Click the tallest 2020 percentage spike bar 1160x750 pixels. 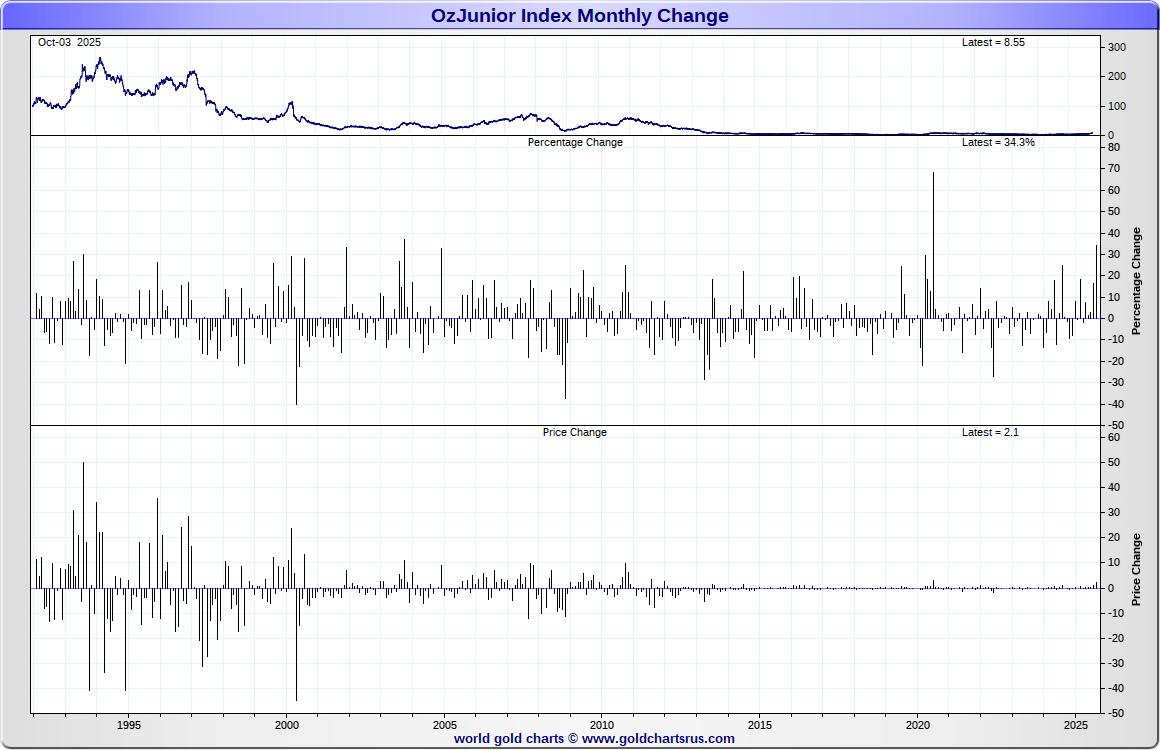(933, 245)
